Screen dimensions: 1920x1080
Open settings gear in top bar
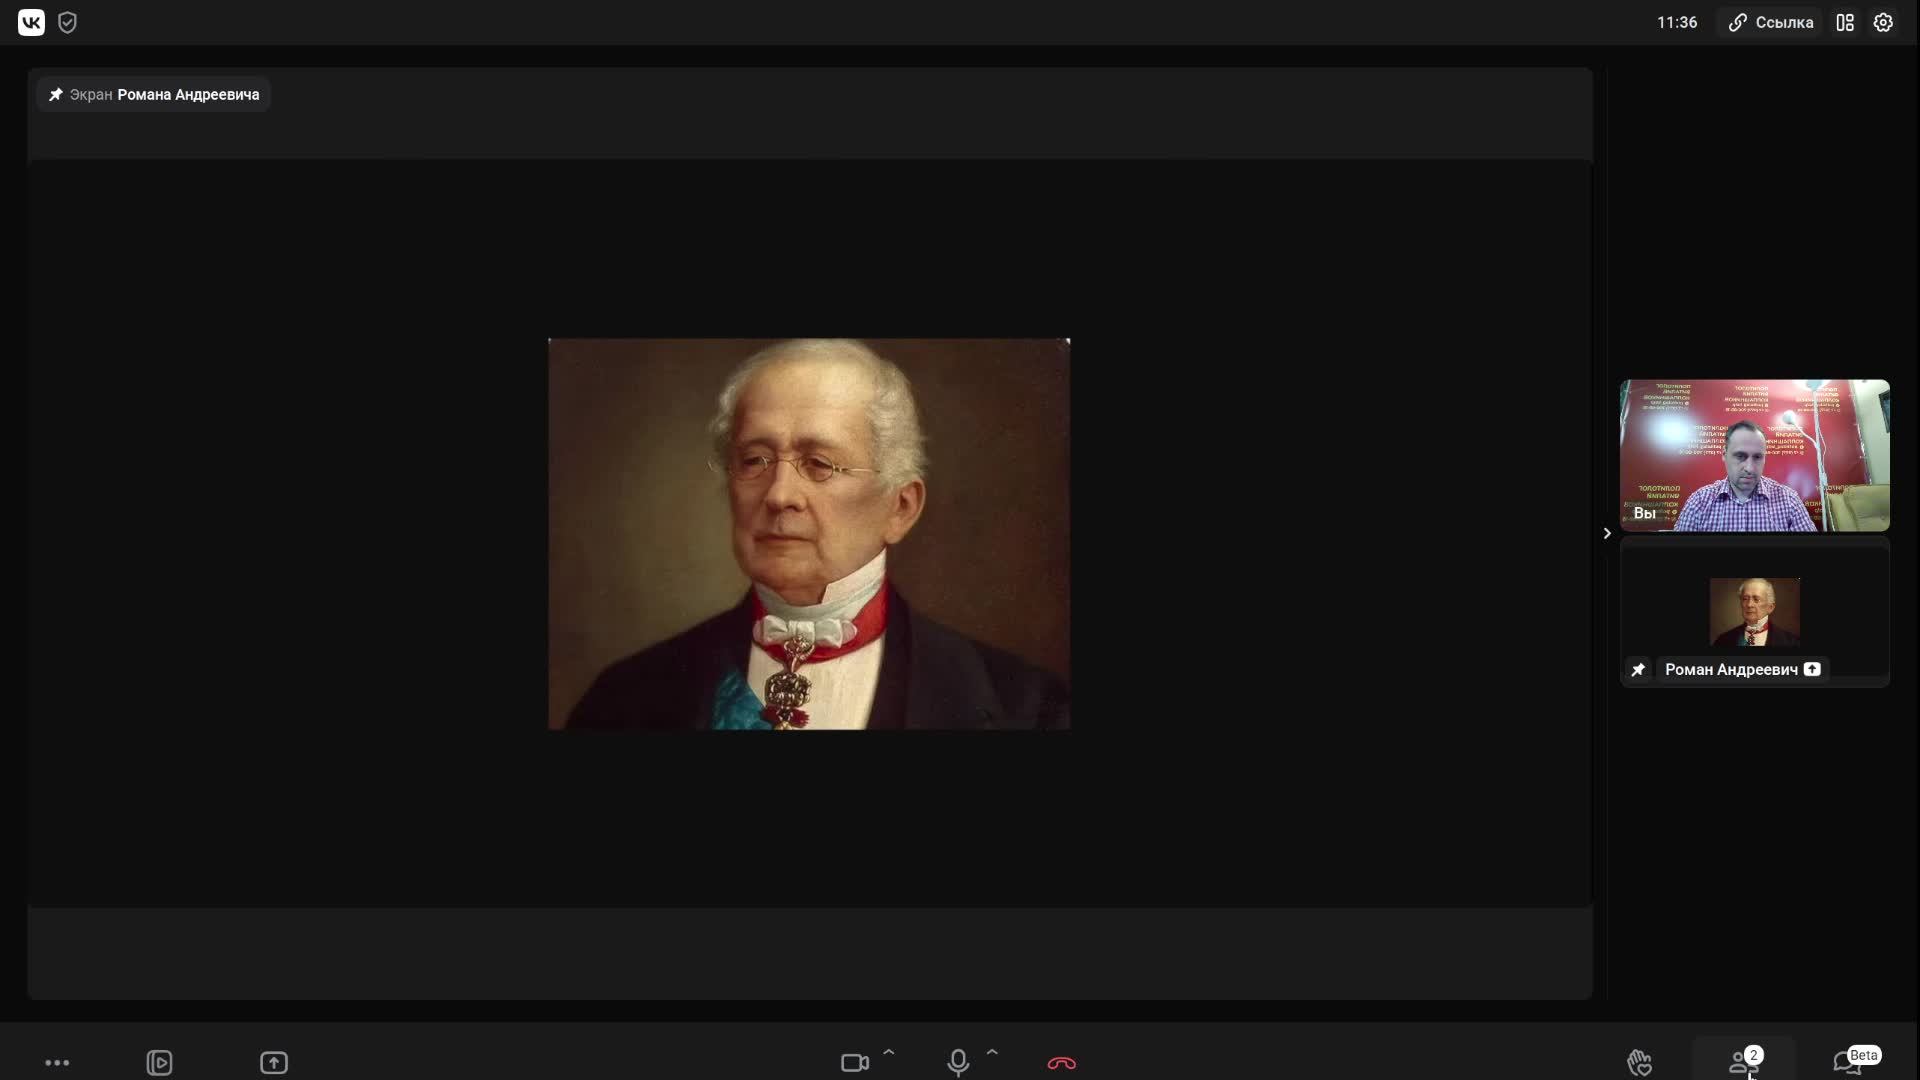[x=1883, y=22]
